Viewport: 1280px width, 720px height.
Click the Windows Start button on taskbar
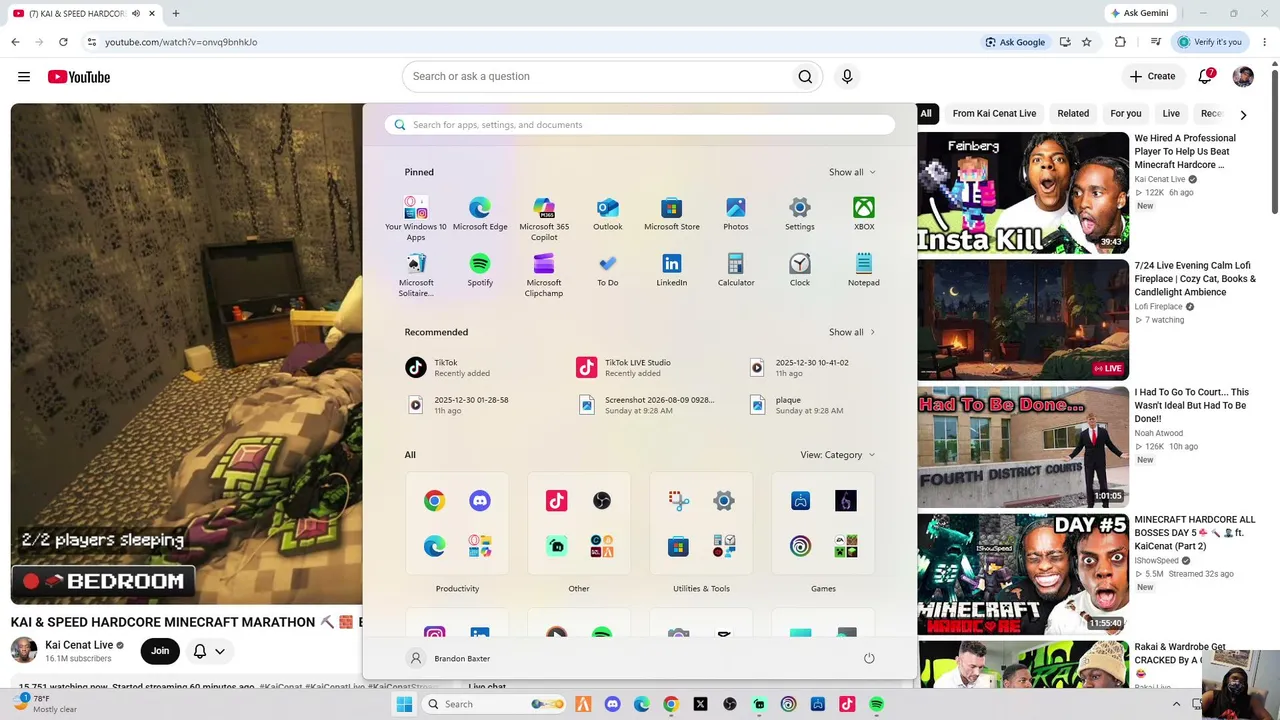click(404, 704)
